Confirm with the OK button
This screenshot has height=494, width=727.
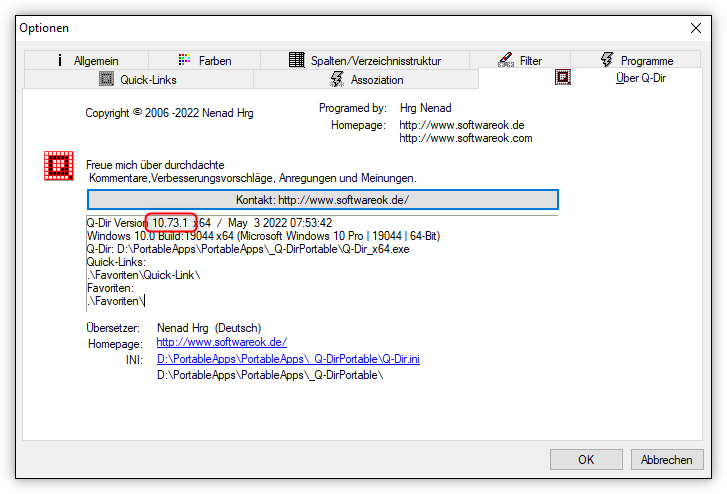click(586, 460)
